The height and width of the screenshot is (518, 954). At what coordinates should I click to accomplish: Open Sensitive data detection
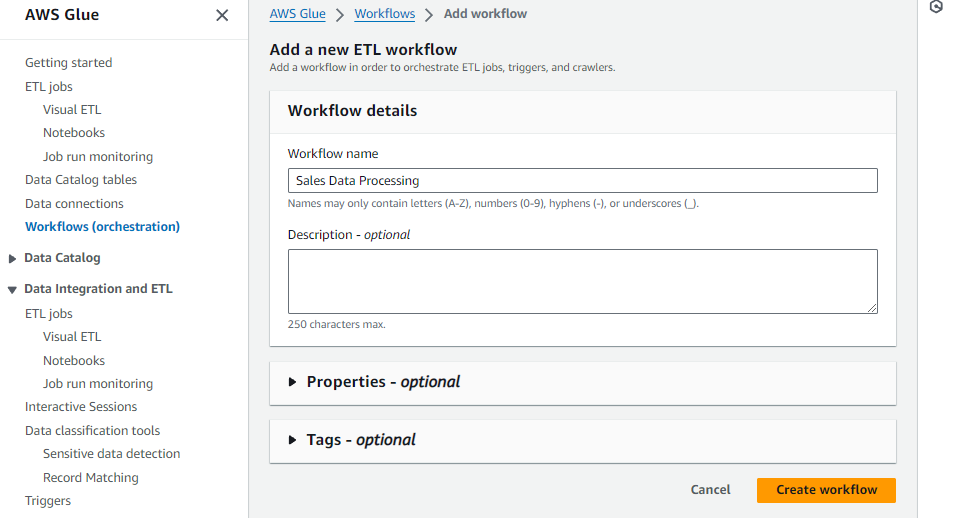point(111,454)
